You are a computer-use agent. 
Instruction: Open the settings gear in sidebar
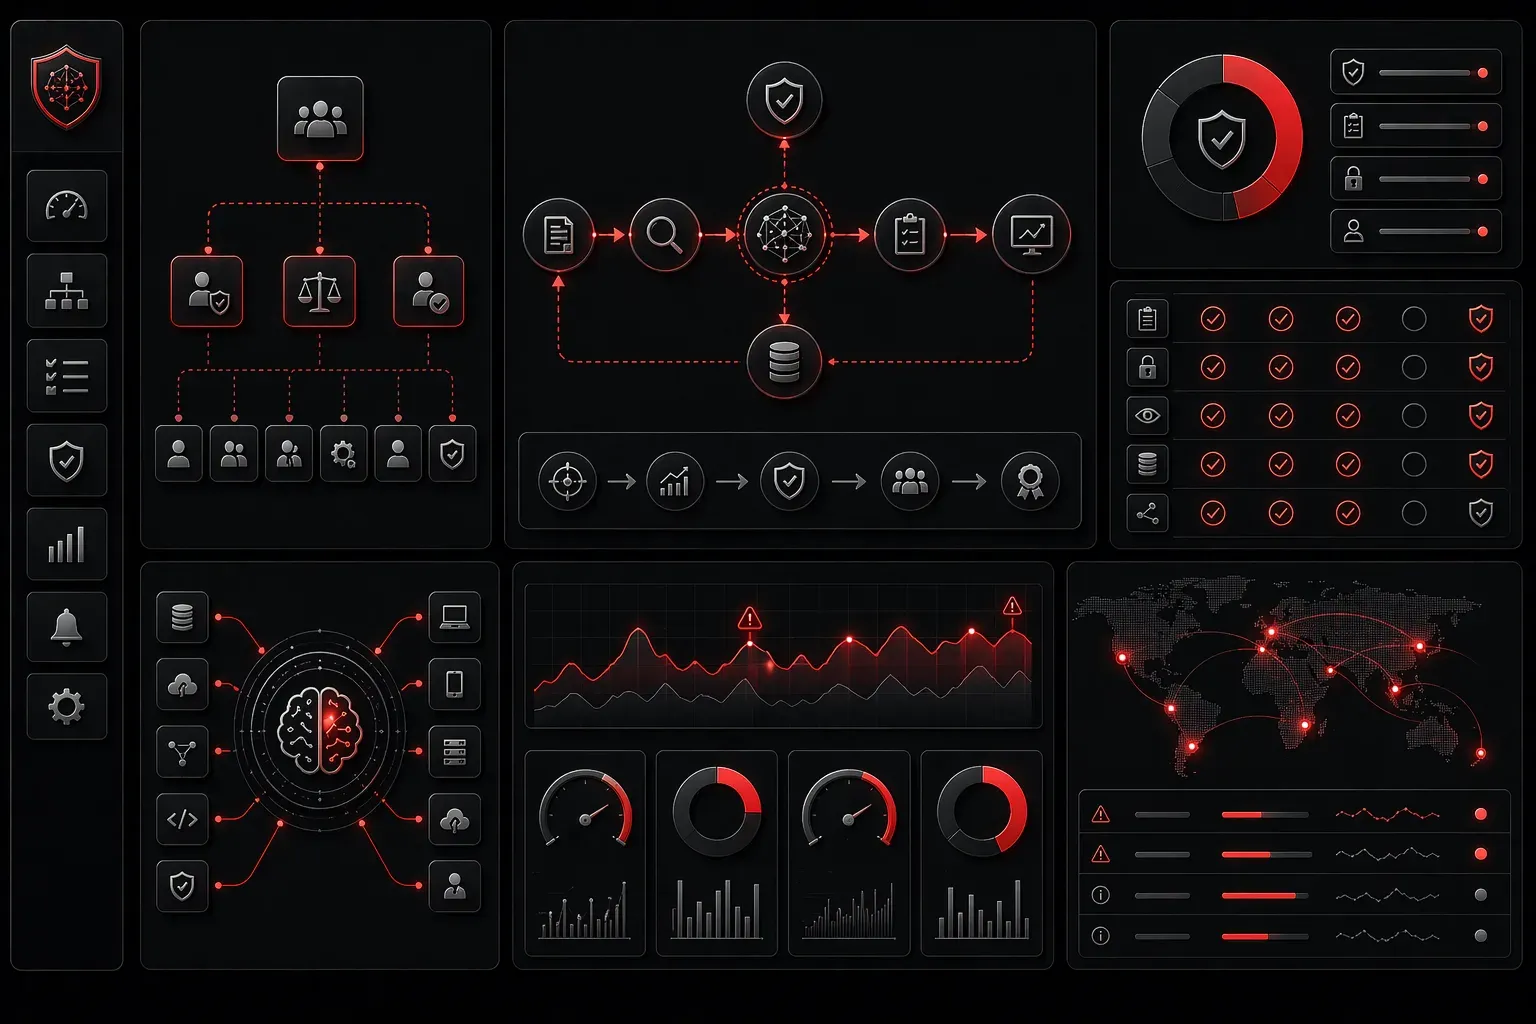(x=67, y=706)
